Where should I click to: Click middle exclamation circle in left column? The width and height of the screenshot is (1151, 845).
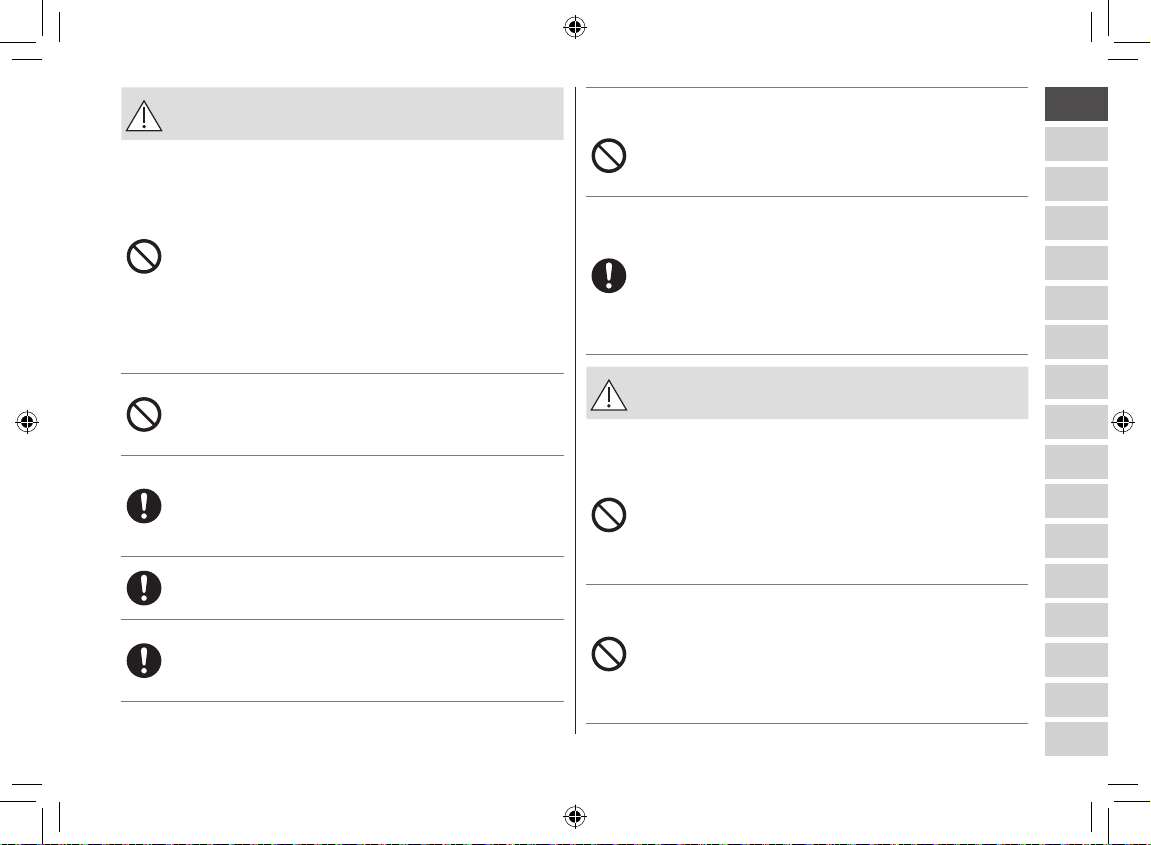[x=144, y=588]
